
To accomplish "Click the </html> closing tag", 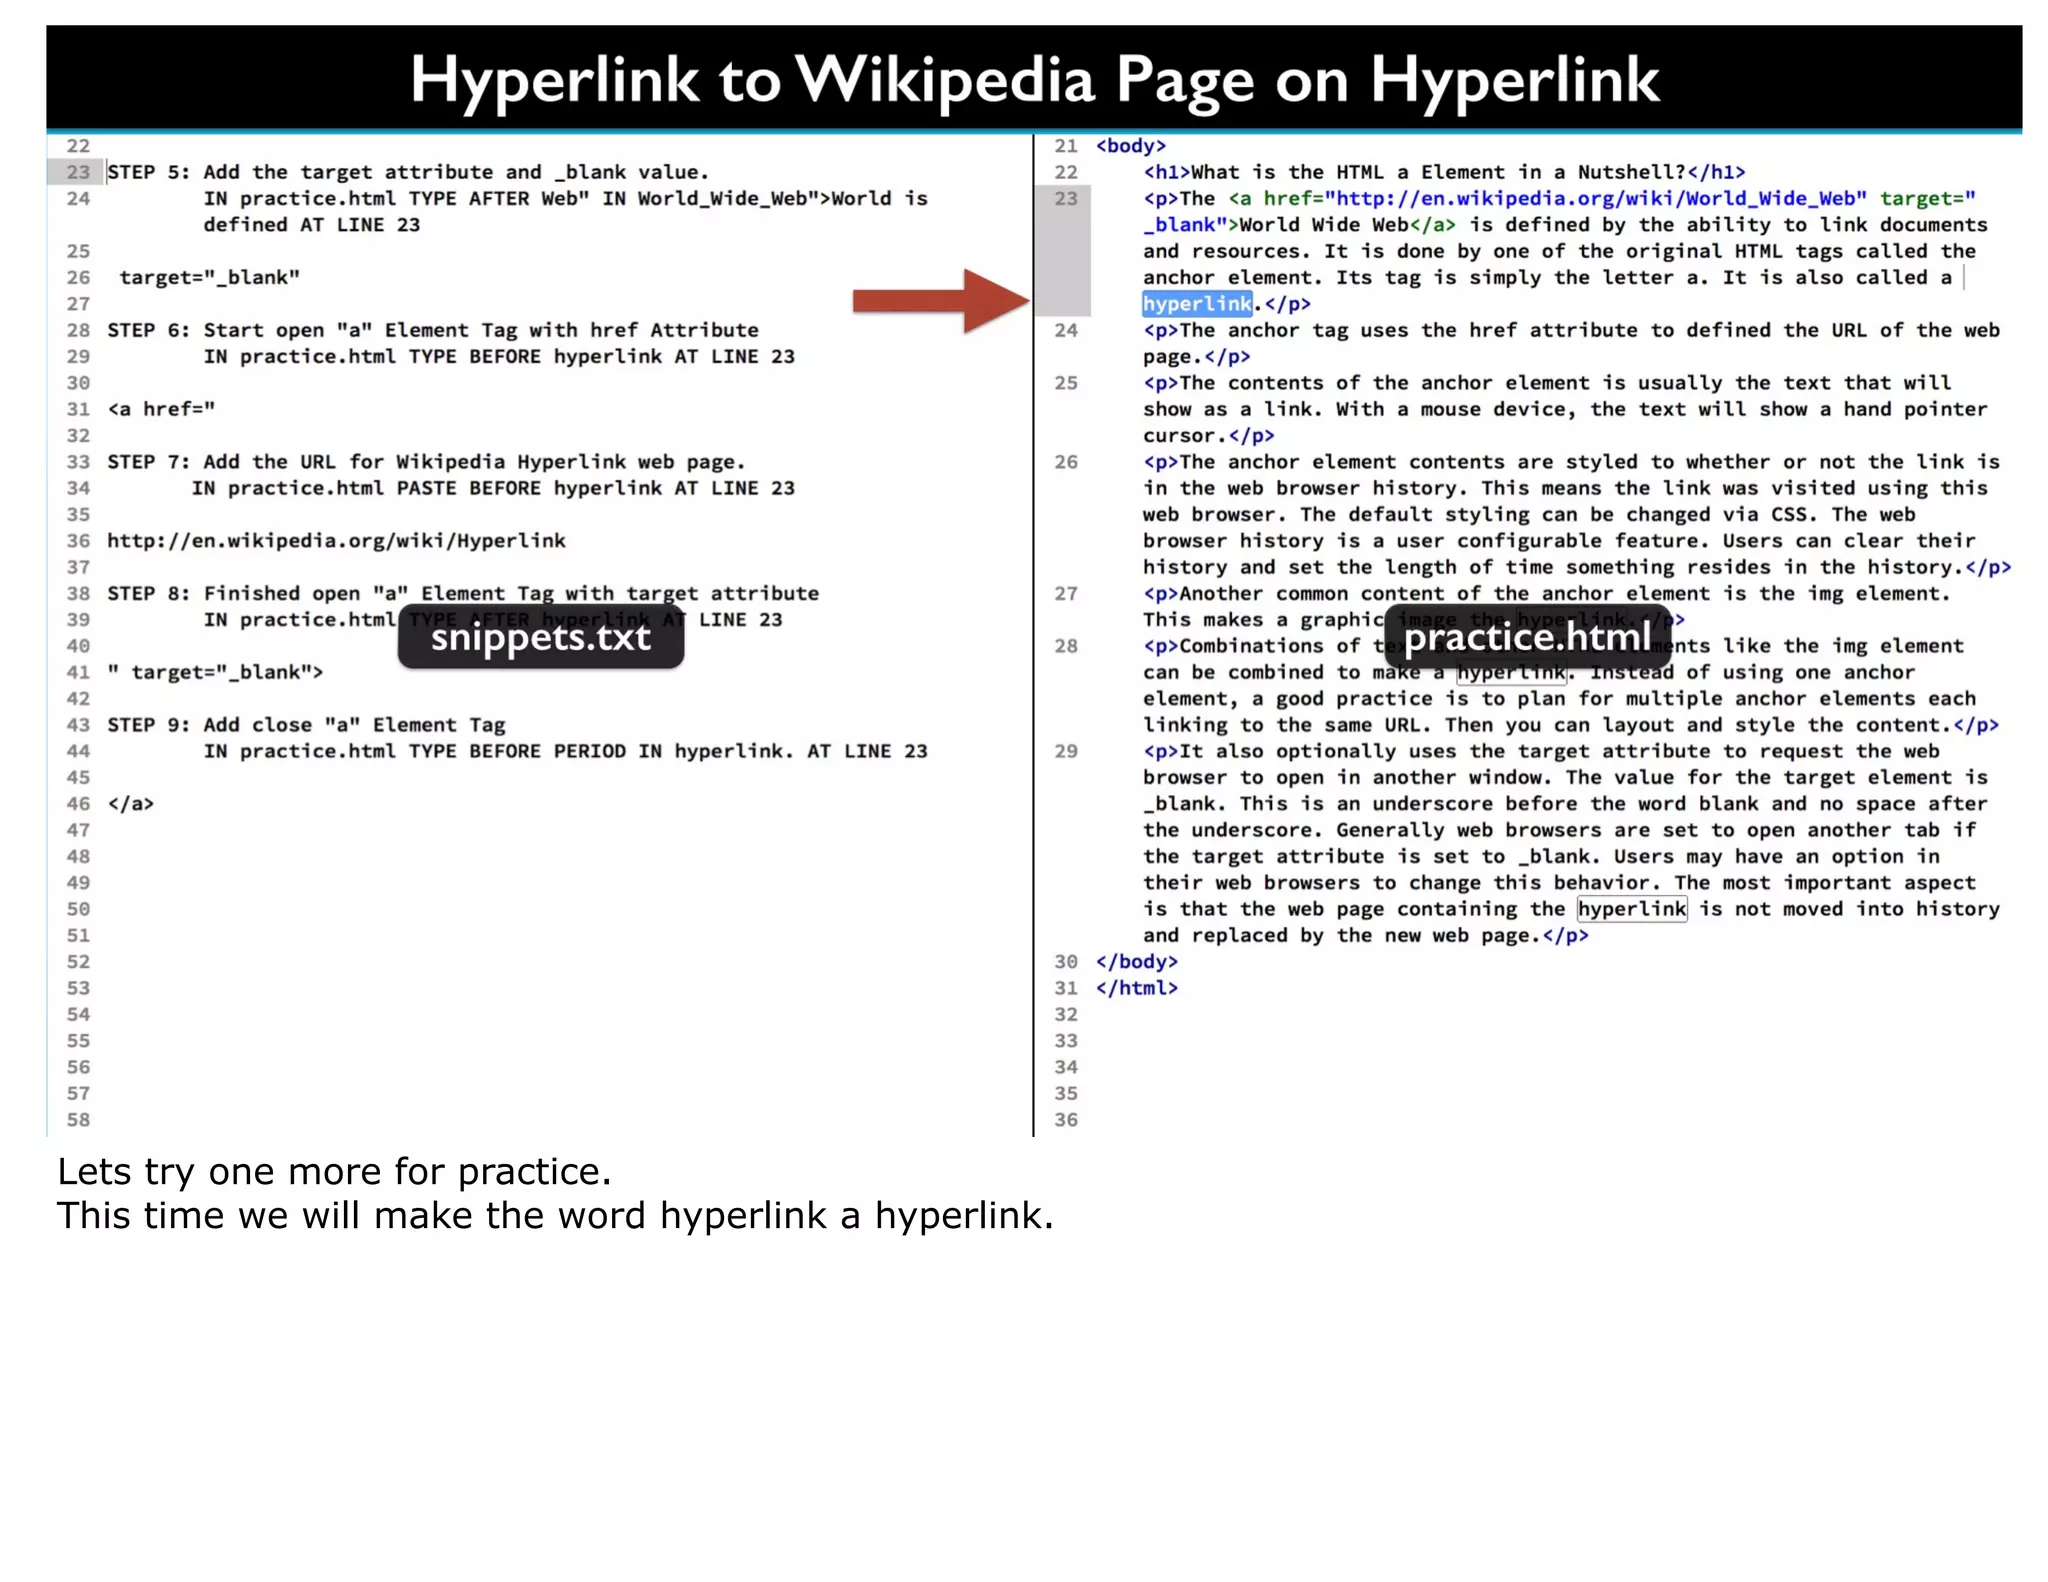I will pos(1137,988).
